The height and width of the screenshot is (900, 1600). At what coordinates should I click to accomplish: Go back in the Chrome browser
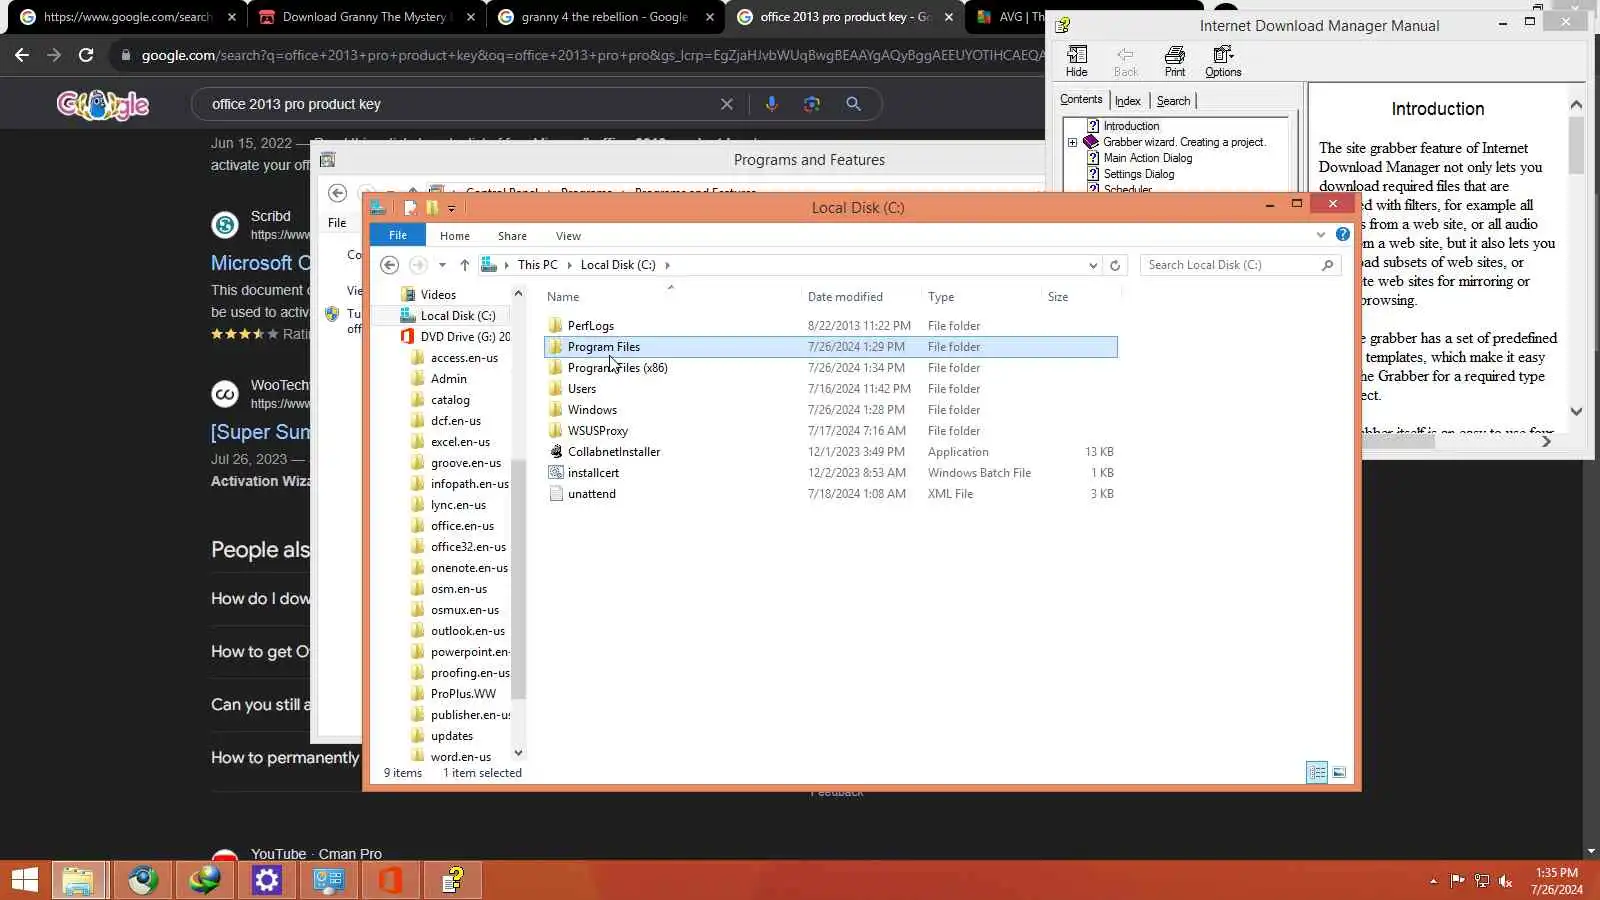pos(22,55)
